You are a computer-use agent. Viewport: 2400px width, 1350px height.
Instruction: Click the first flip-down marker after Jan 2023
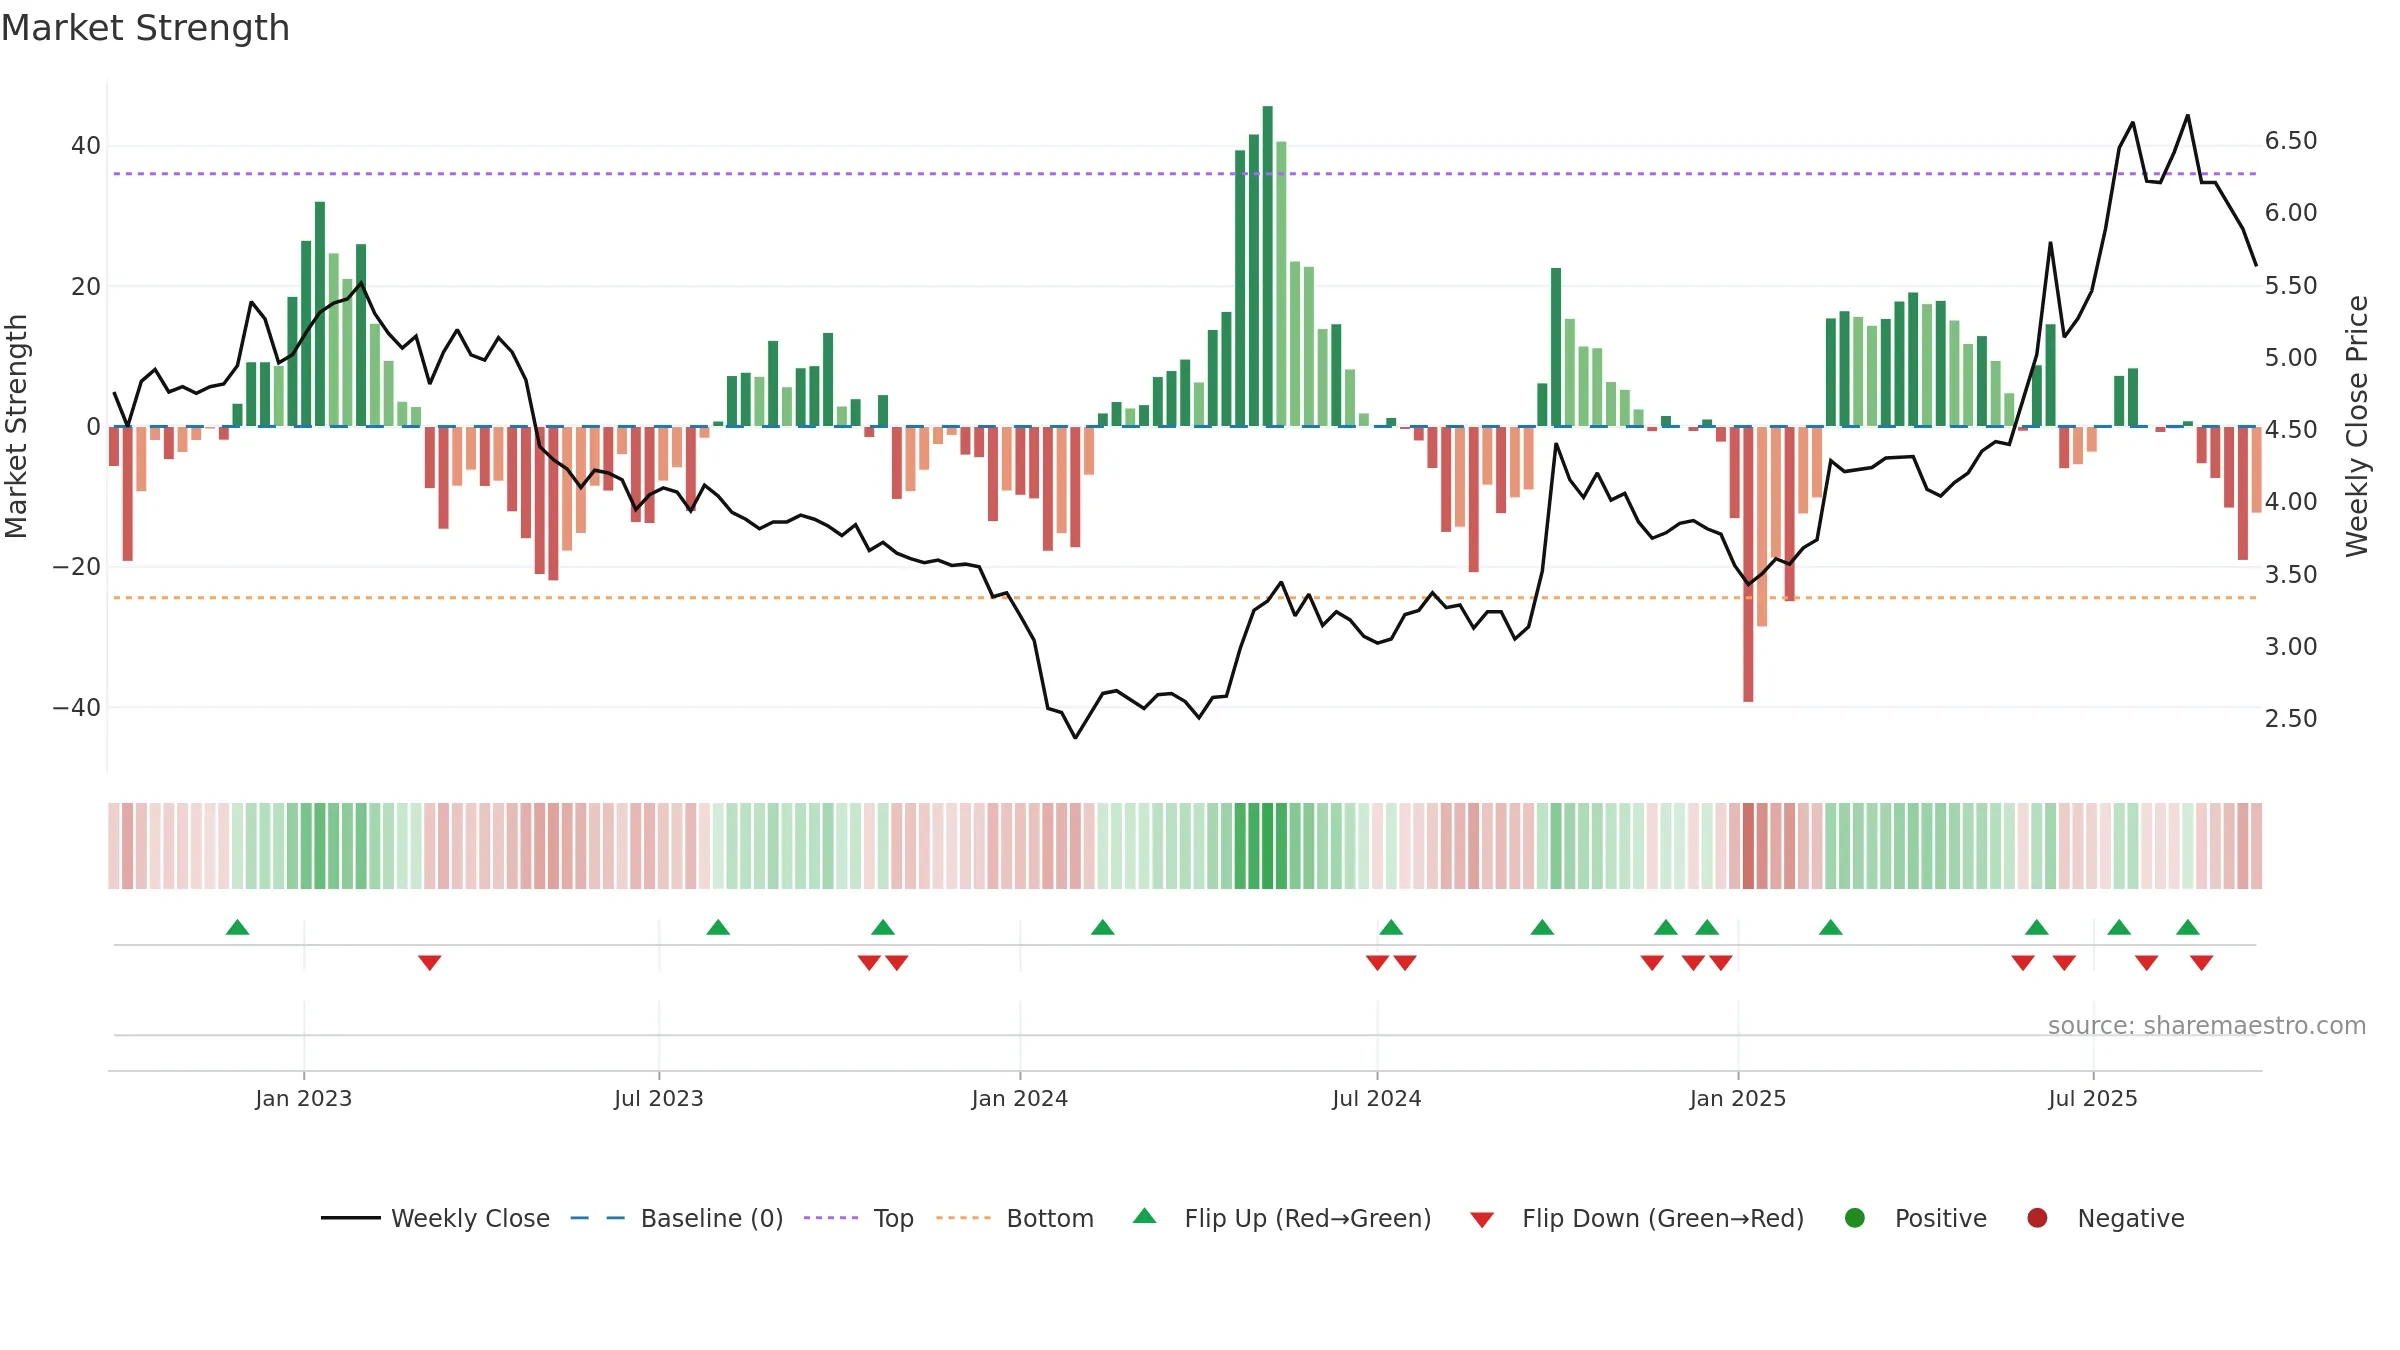coord(430,962)
